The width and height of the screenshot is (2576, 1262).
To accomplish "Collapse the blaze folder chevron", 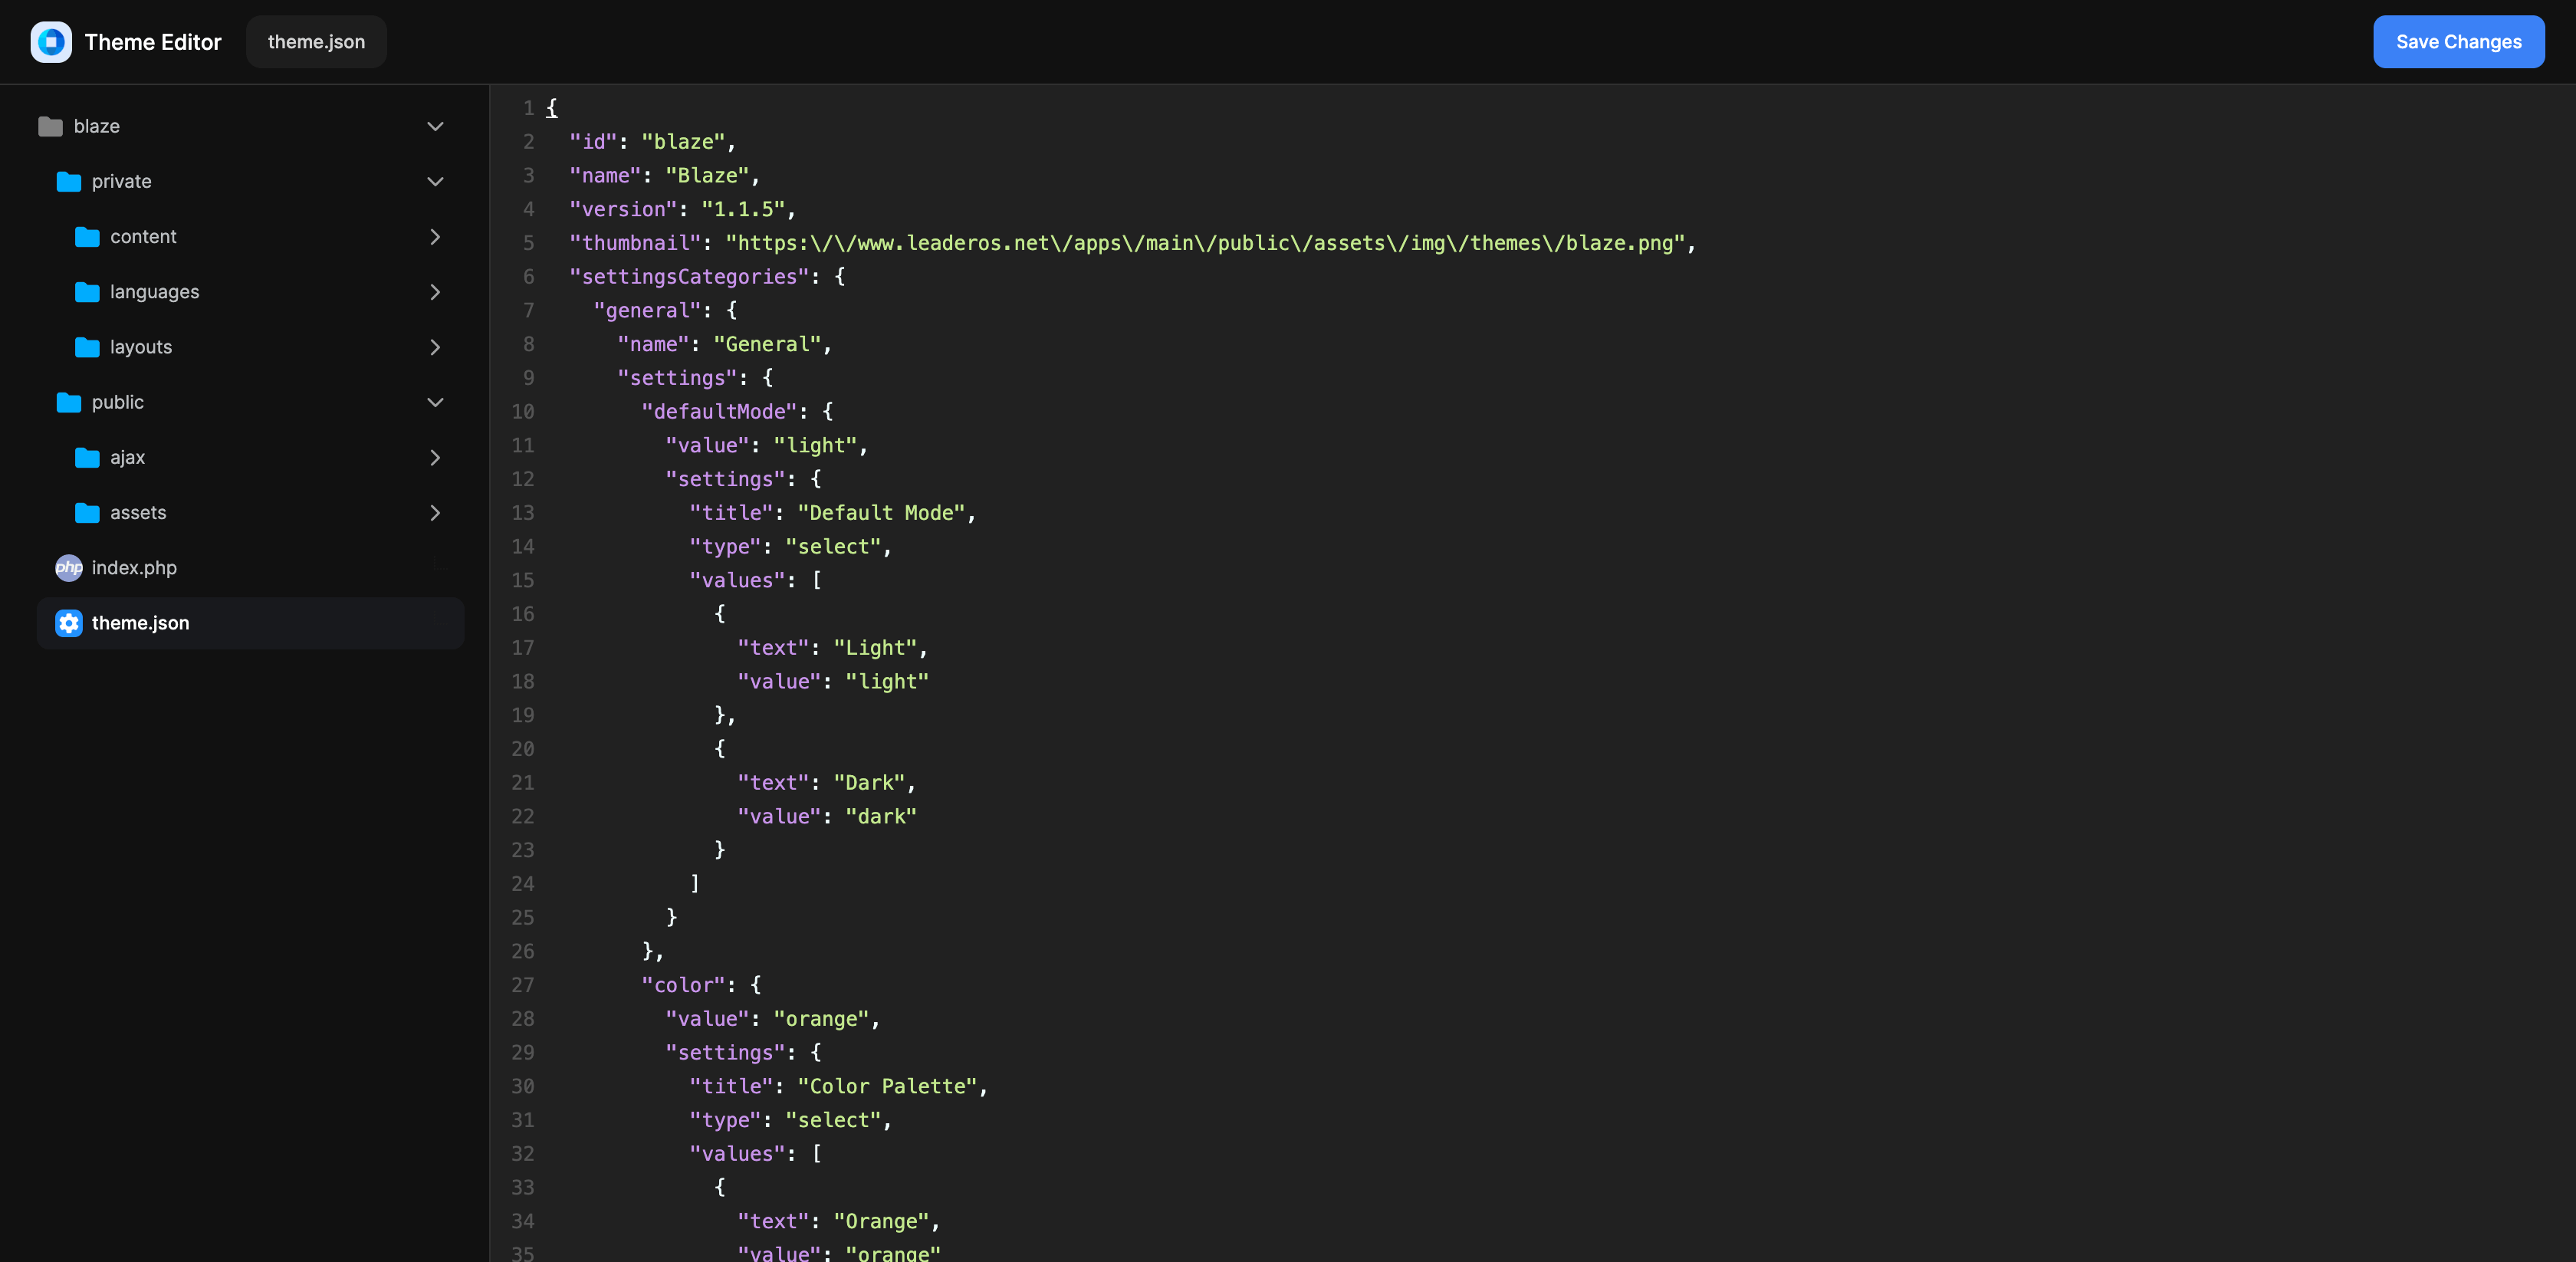I will (435, 127).
